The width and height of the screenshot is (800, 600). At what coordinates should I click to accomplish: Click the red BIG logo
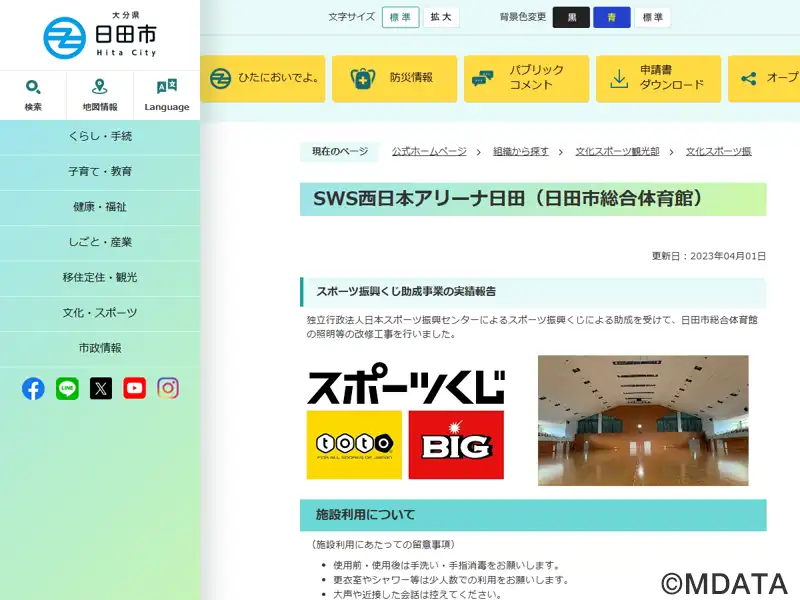coord(456,445)
